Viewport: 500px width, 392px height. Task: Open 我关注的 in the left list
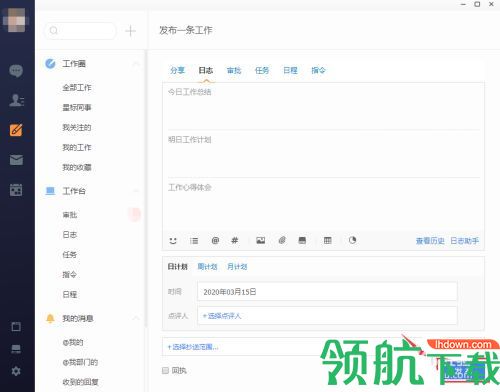tap(77, 127)
